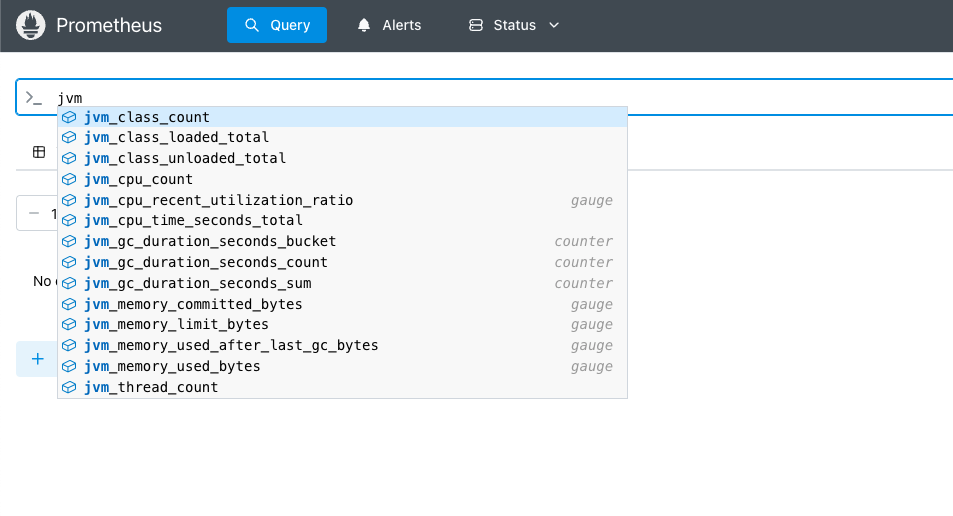The height and width of the screenshot is (516, 953).
Task: Click the cube icon beside jvm_cpu_recent_utilization_ratio
Action: point(69,200)
